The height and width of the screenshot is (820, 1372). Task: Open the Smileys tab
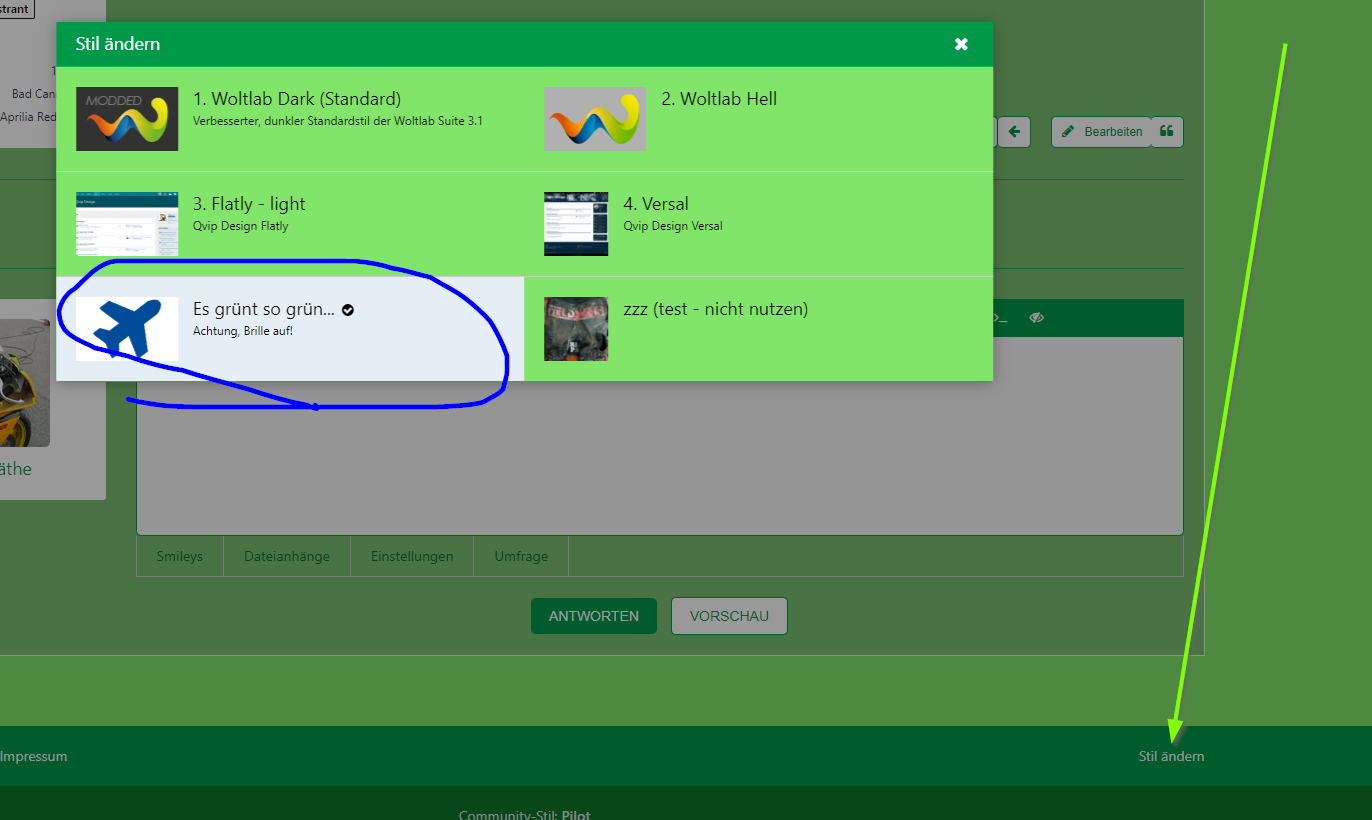pos(180,557)
